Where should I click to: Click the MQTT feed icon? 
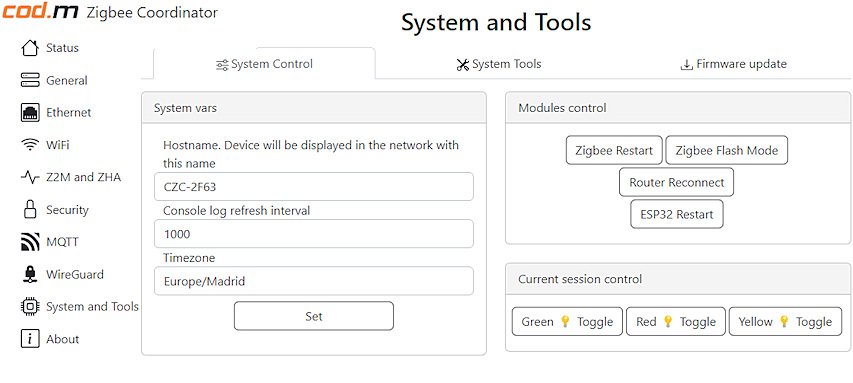click(30, 242)
